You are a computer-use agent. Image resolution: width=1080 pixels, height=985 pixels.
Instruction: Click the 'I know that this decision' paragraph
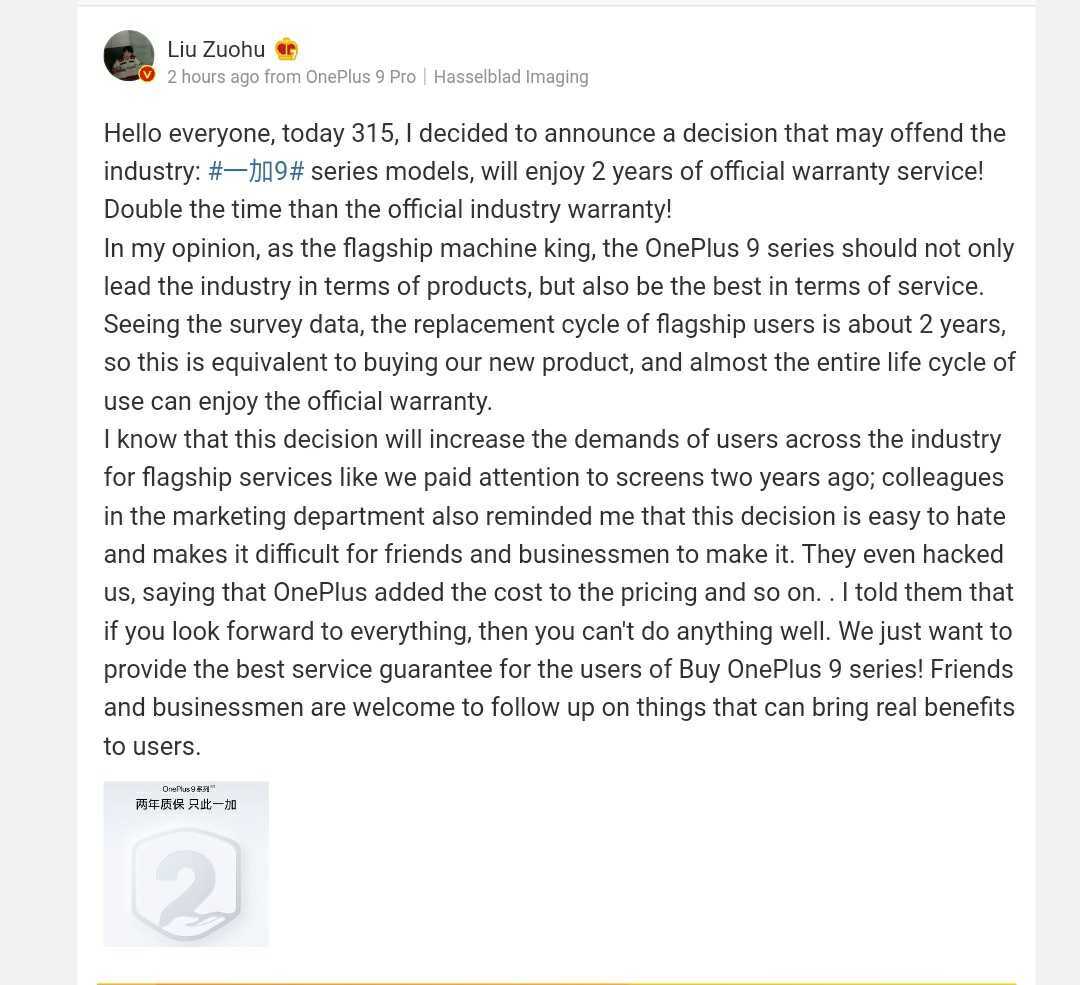(x=552, y=439)
